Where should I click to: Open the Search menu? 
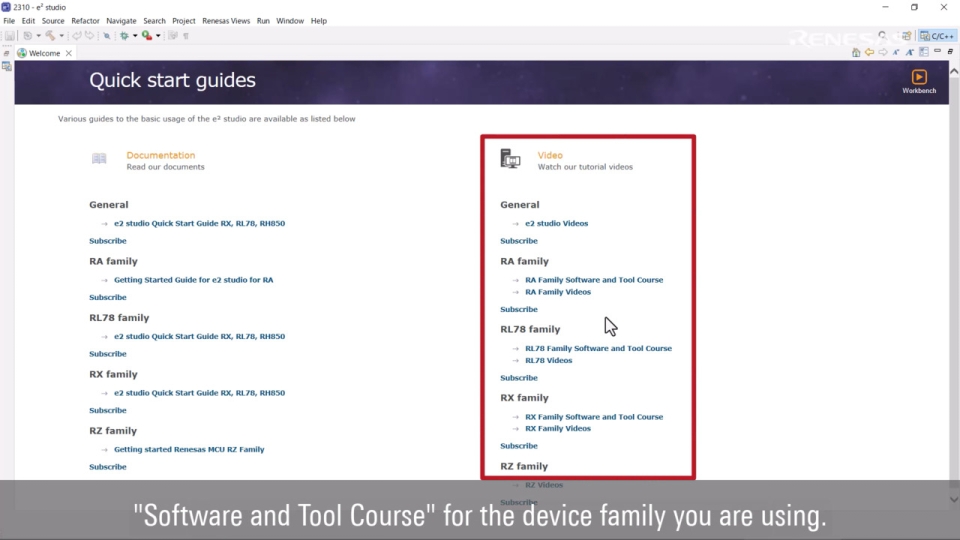154,21
